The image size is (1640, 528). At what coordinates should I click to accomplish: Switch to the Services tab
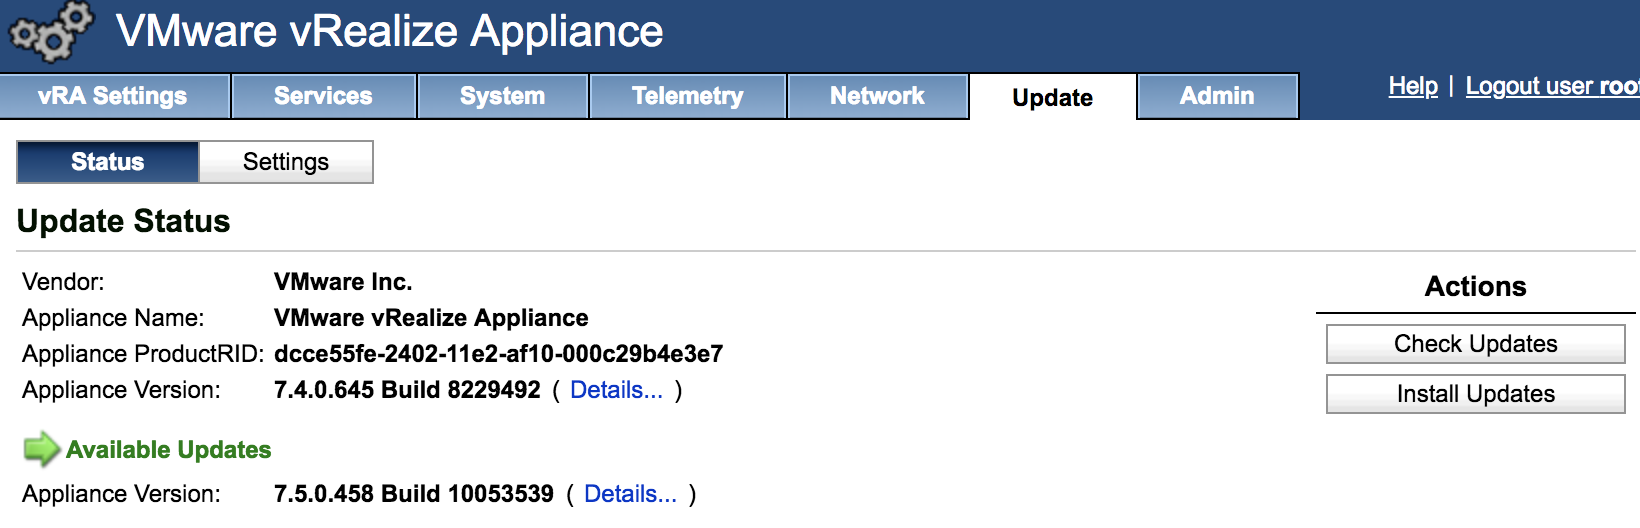tap(323, 96)
